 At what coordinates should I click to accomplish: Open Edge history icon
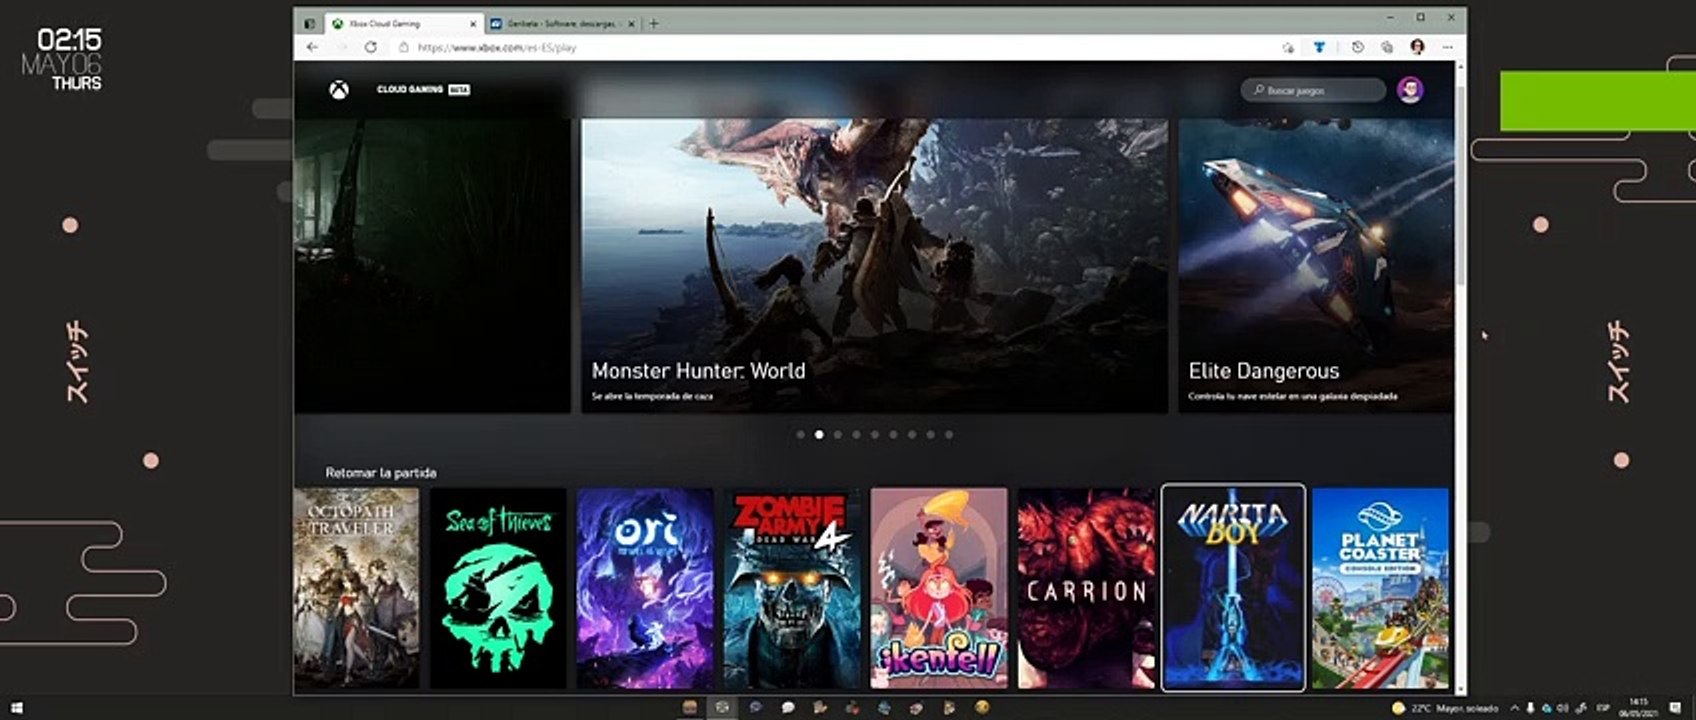(1357, 47)
